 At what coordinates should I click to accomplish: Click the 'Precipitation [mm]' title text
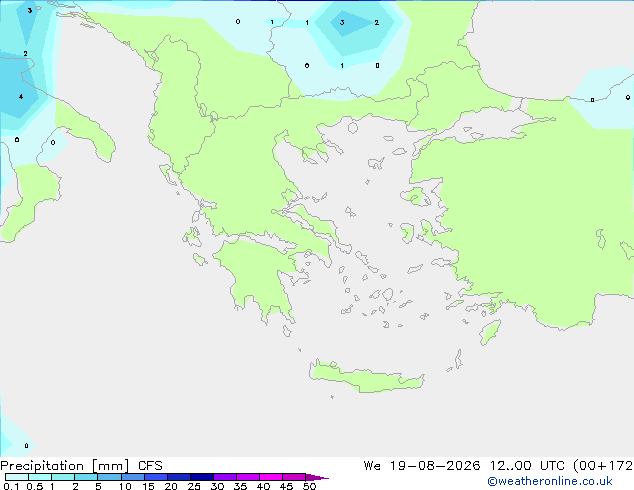click(65, 466)
